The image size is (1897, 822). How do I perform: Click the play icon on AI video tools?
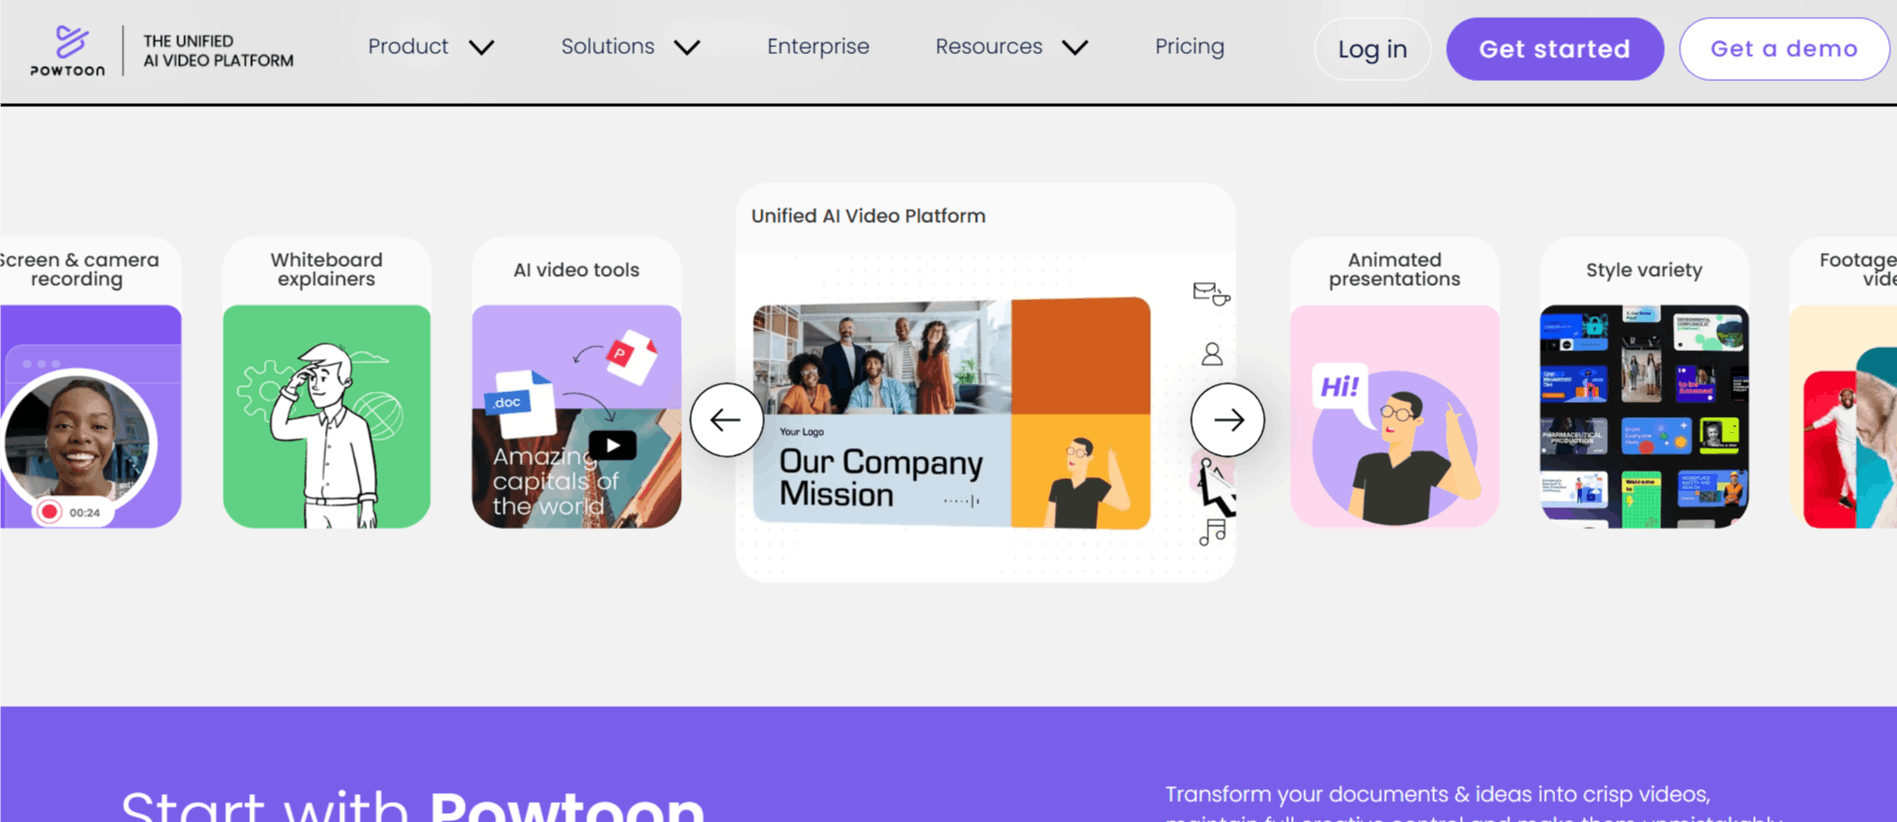pos(612,446)
